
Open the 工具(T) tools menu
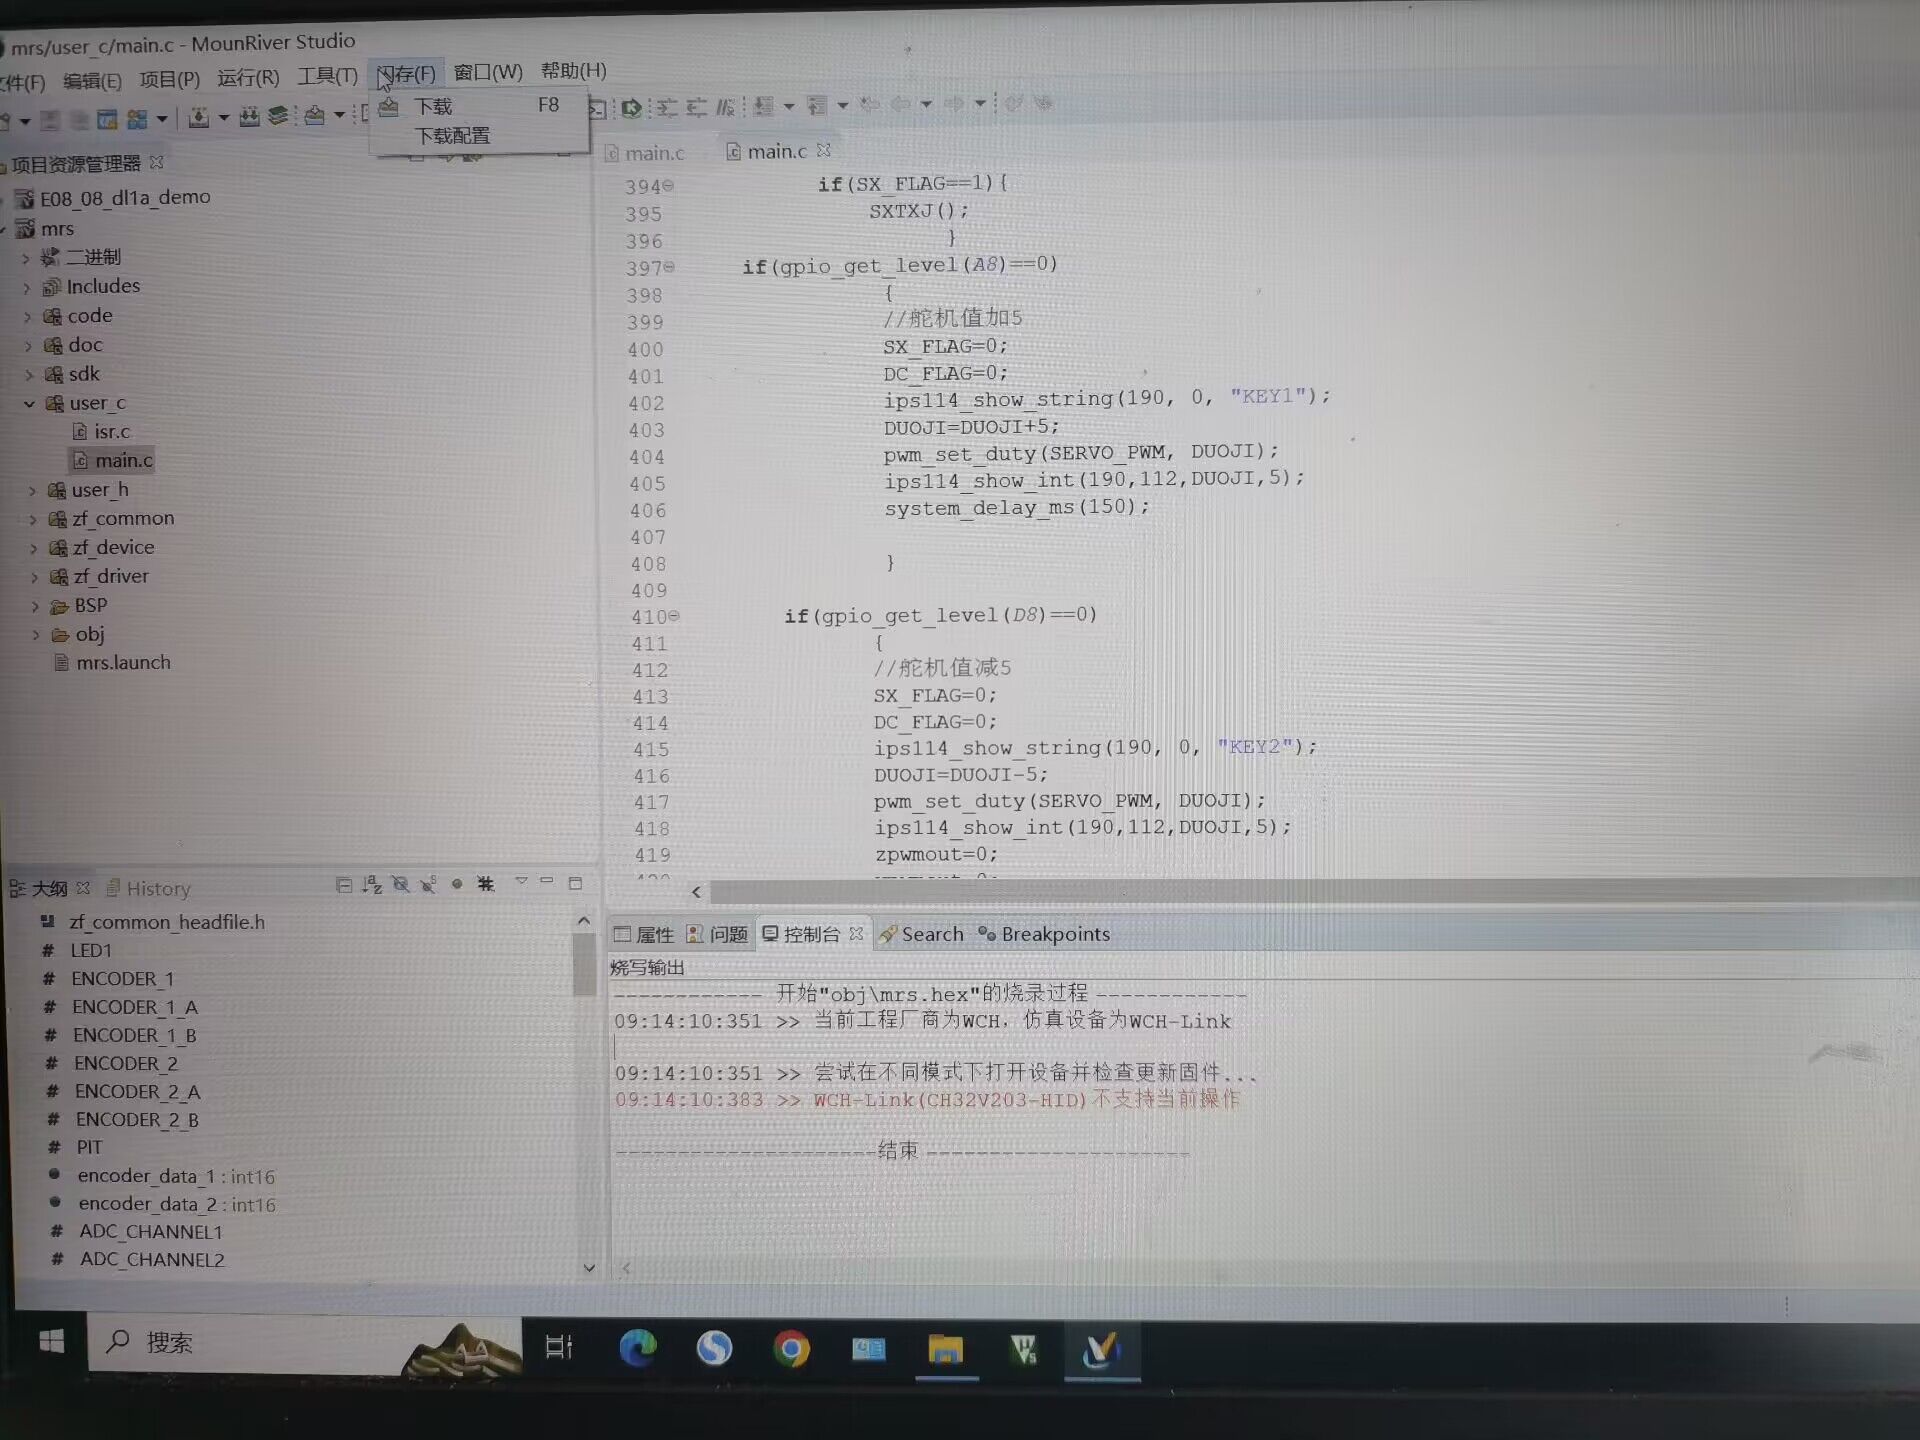327,76
